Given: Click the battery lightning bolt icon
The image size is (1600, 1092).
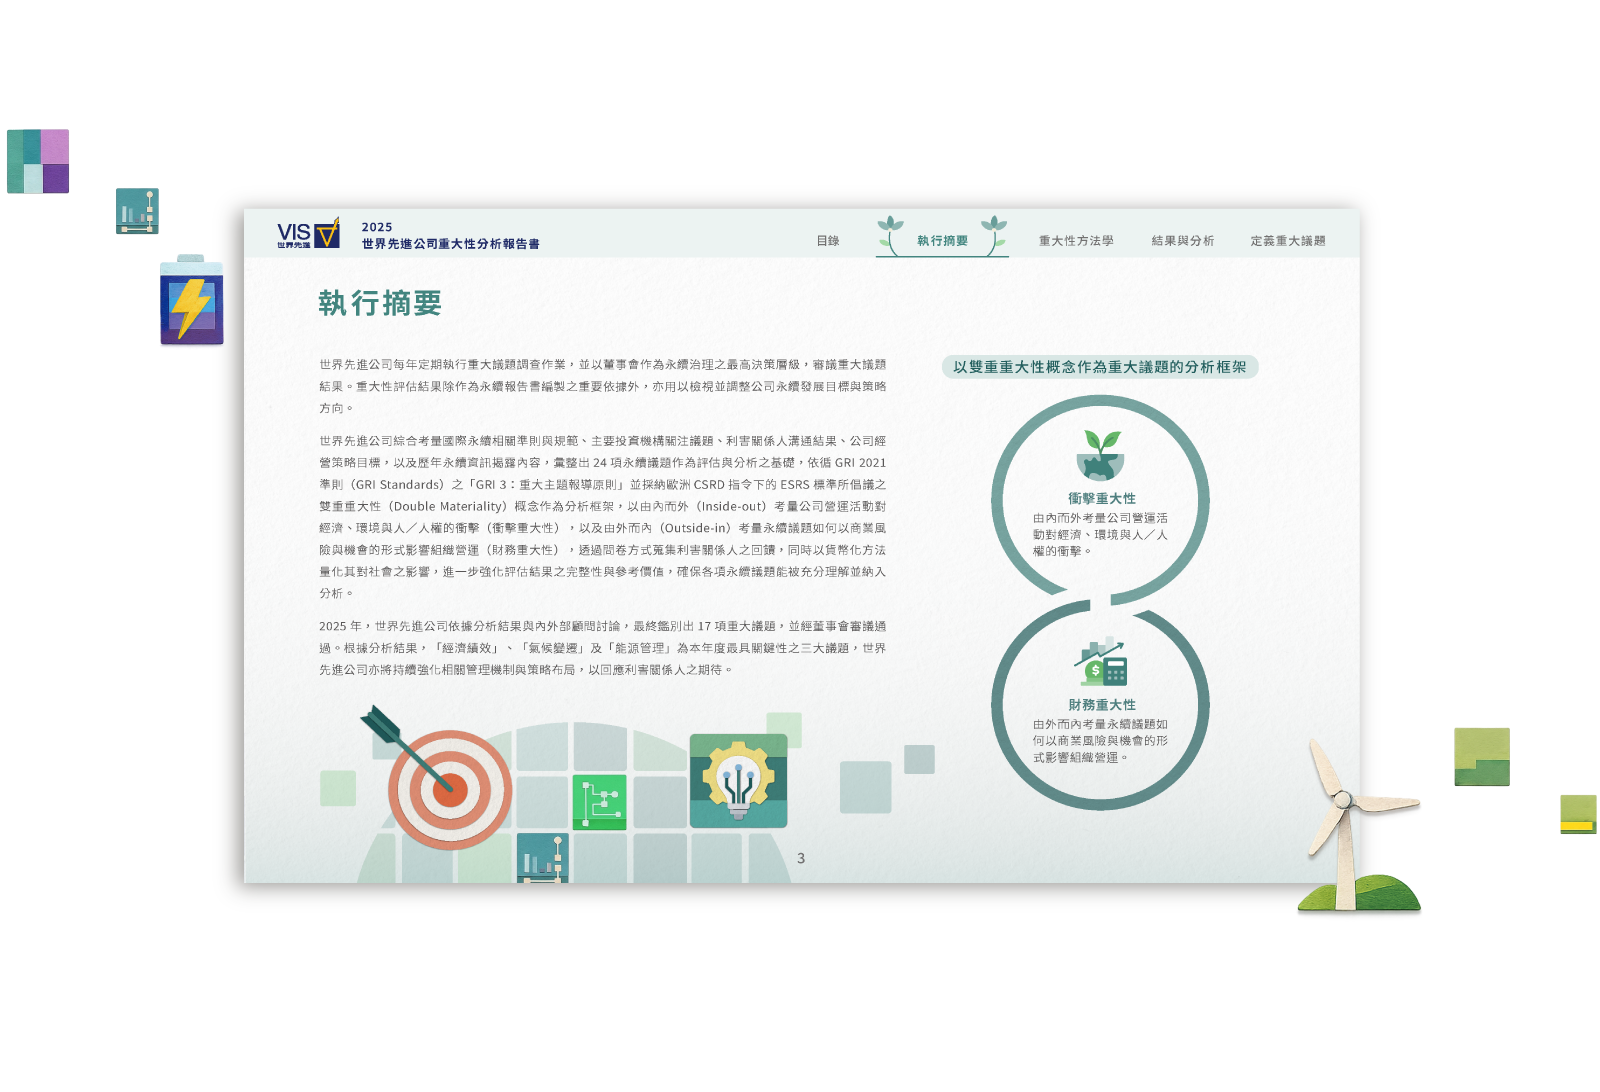Looking at the screenshot, I should point(192,300).
